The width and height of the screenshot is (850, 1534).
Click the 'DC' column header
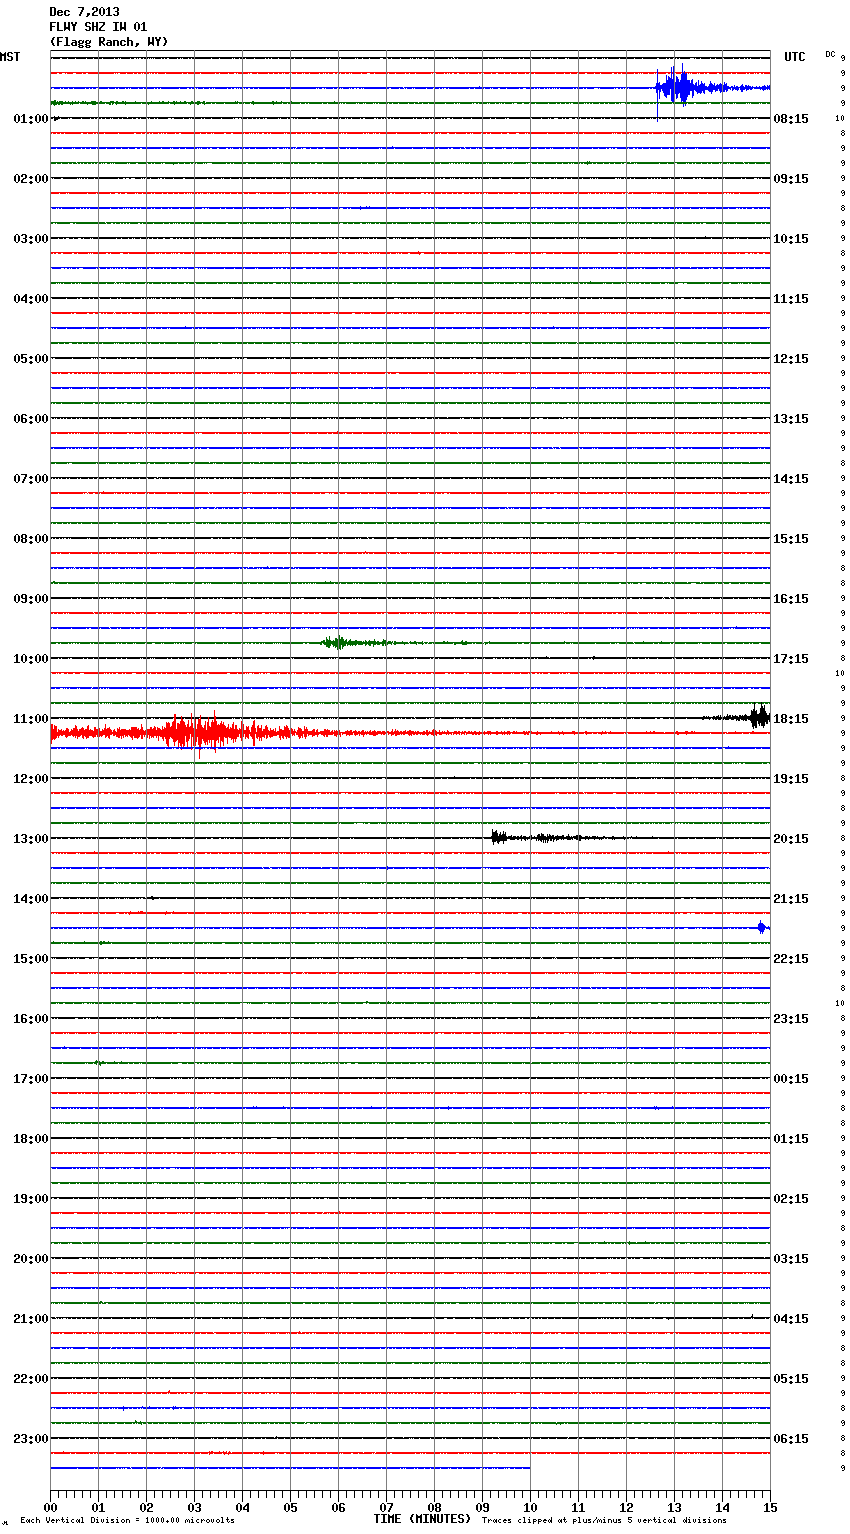pyautogui.click(x=830, y=54)
